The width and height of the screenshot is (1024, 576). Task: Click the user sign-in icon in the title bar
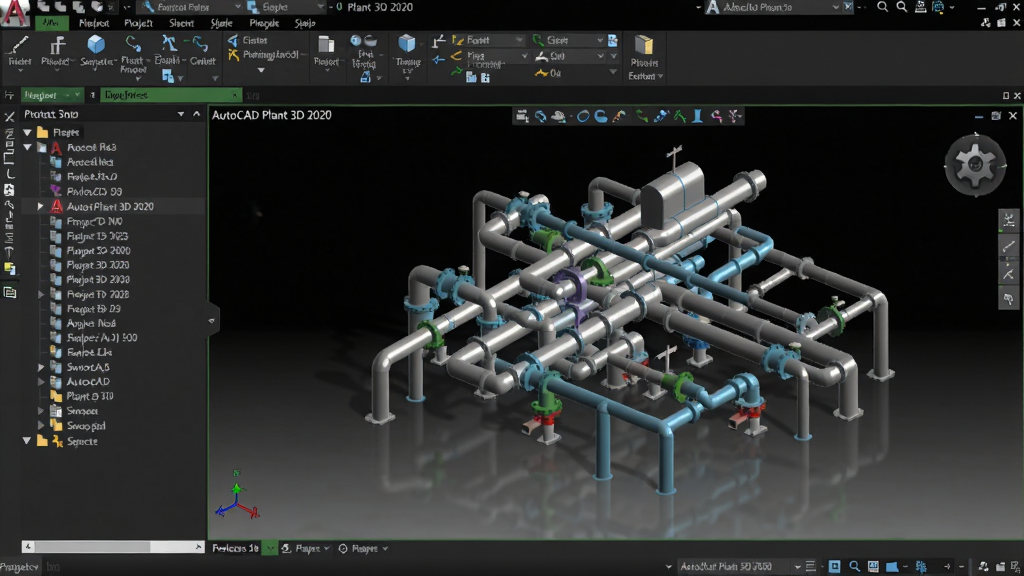click(x=938, y=7)
